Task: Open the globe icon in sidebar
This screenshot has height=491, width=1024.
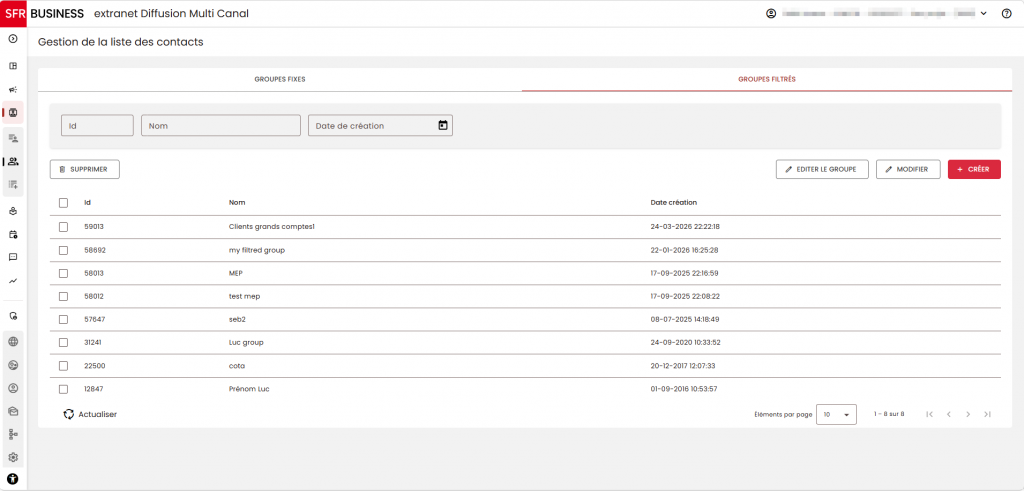Action: pyautogui.click(x=13, y=341)
